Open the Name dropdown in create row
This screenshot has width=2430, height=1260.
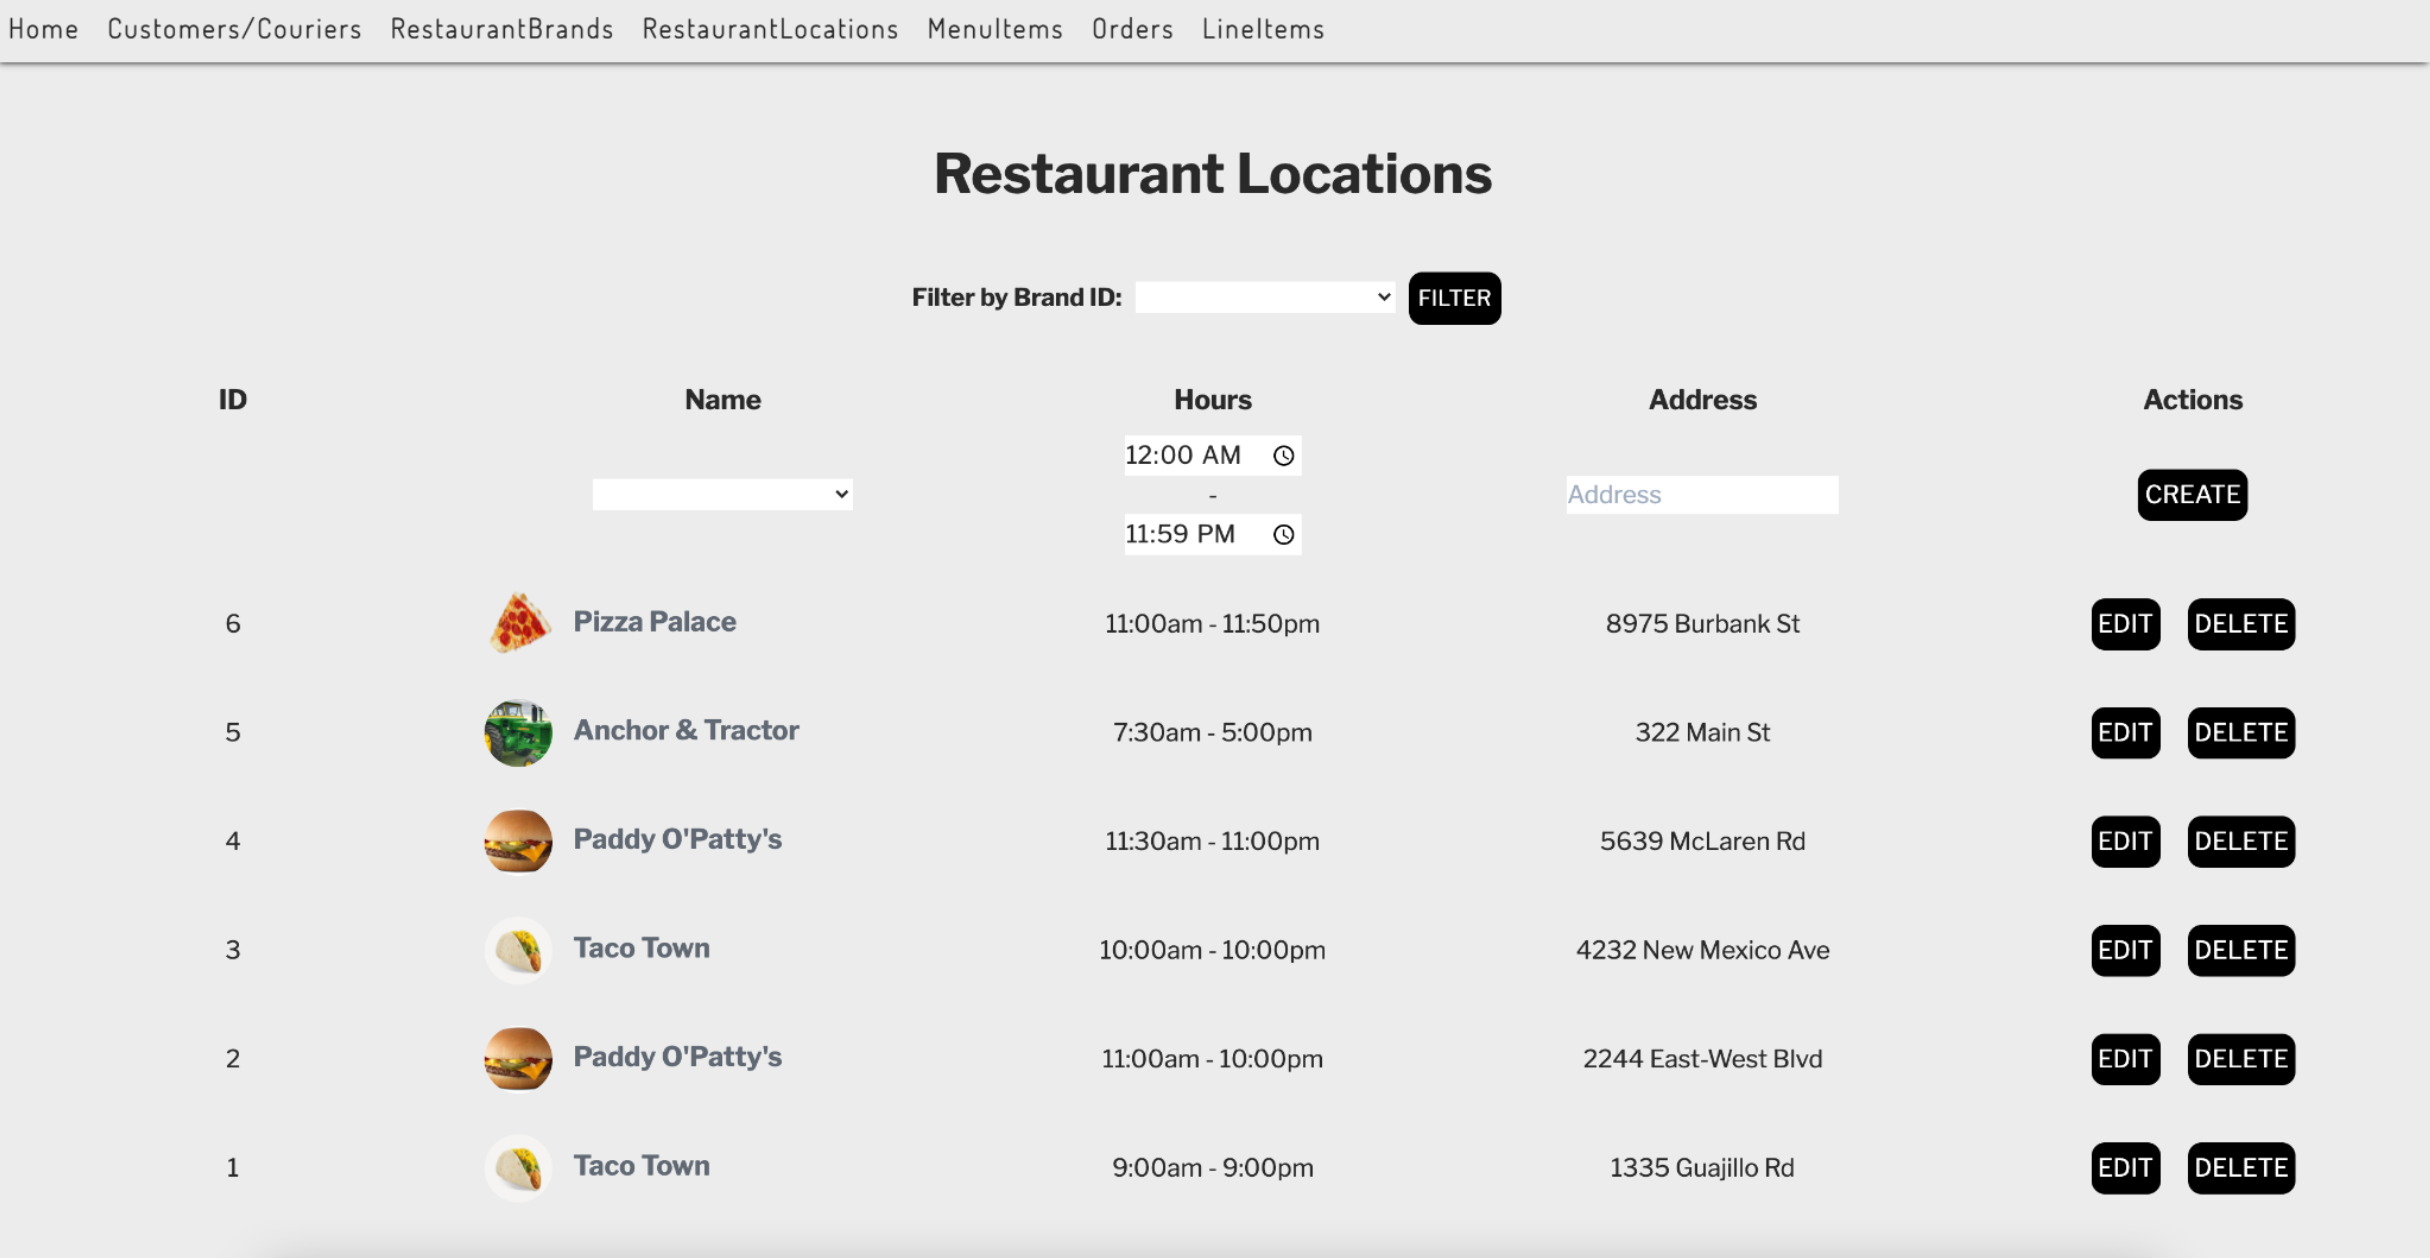722,494
